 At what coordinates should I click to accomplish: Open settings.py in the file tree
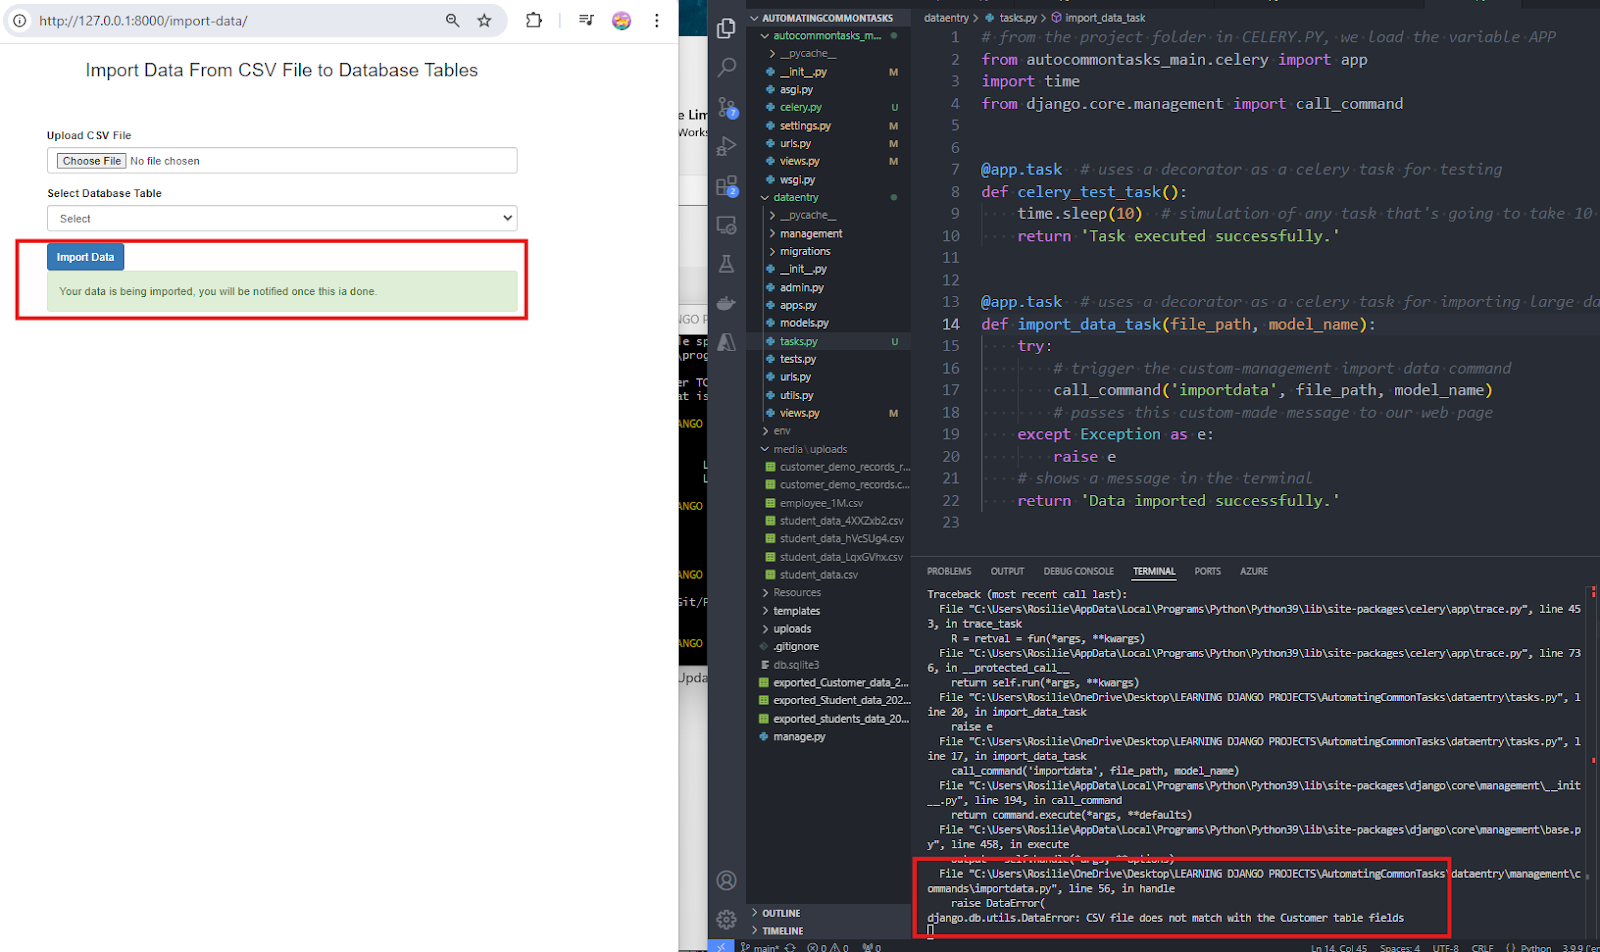pyautogui.click(x=805, y=126)
